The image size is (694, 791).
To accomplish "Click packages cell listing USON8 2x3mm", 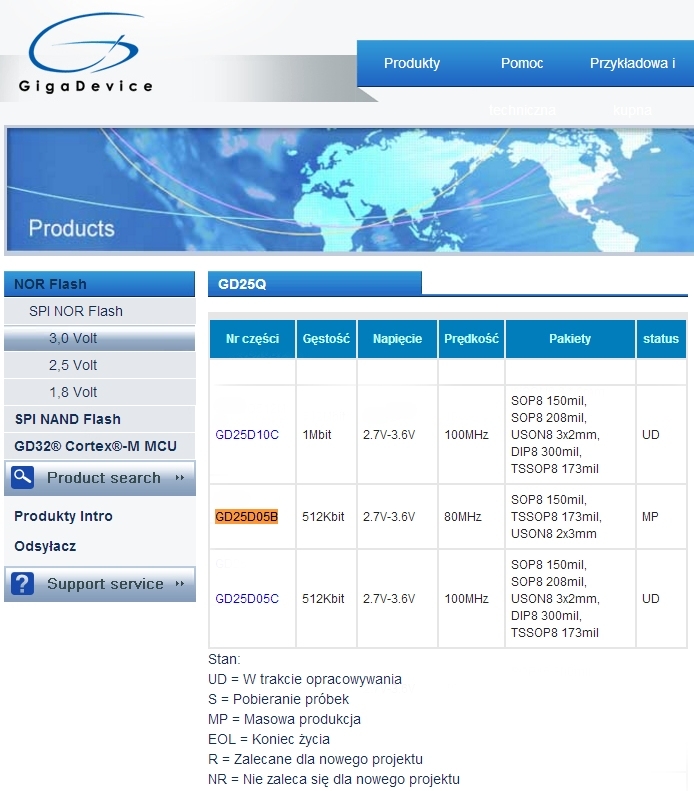I will coord(570,517).
